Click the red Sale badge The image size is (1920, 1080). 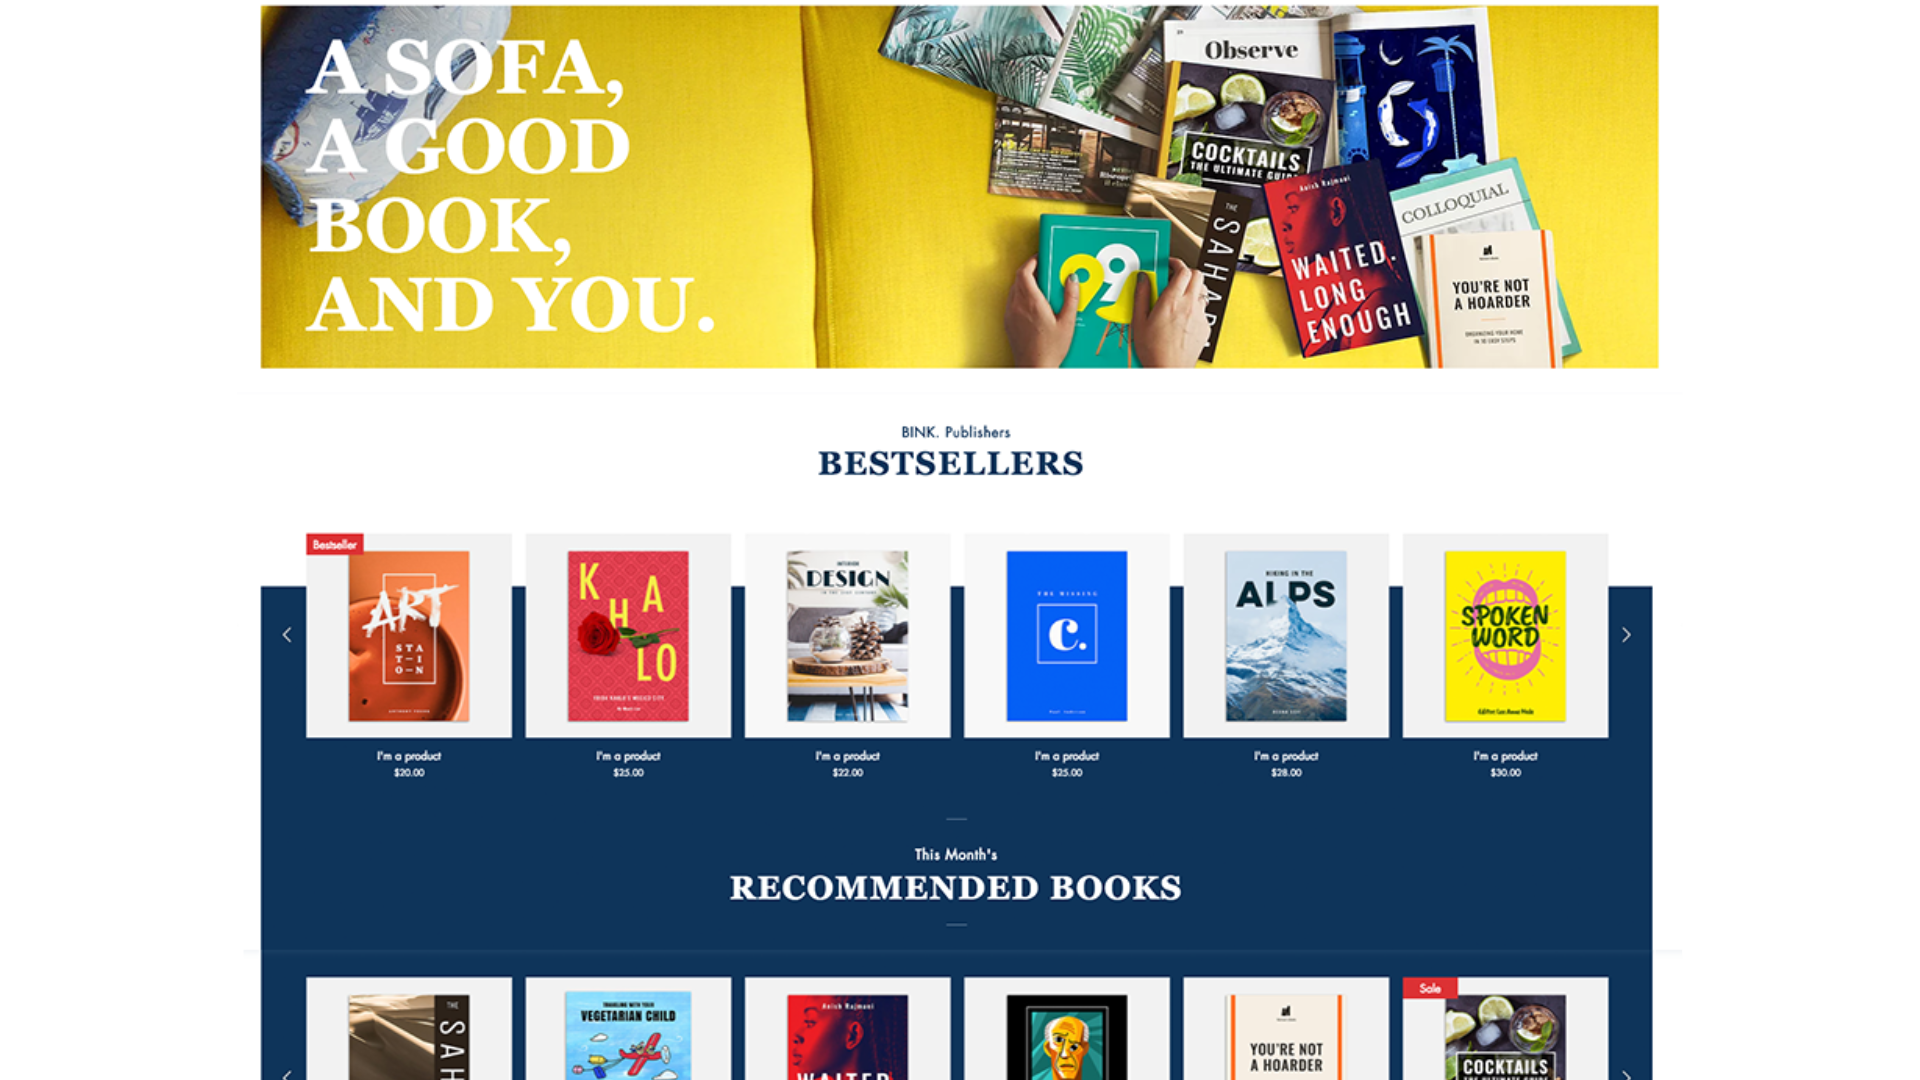pos(1430,988)
